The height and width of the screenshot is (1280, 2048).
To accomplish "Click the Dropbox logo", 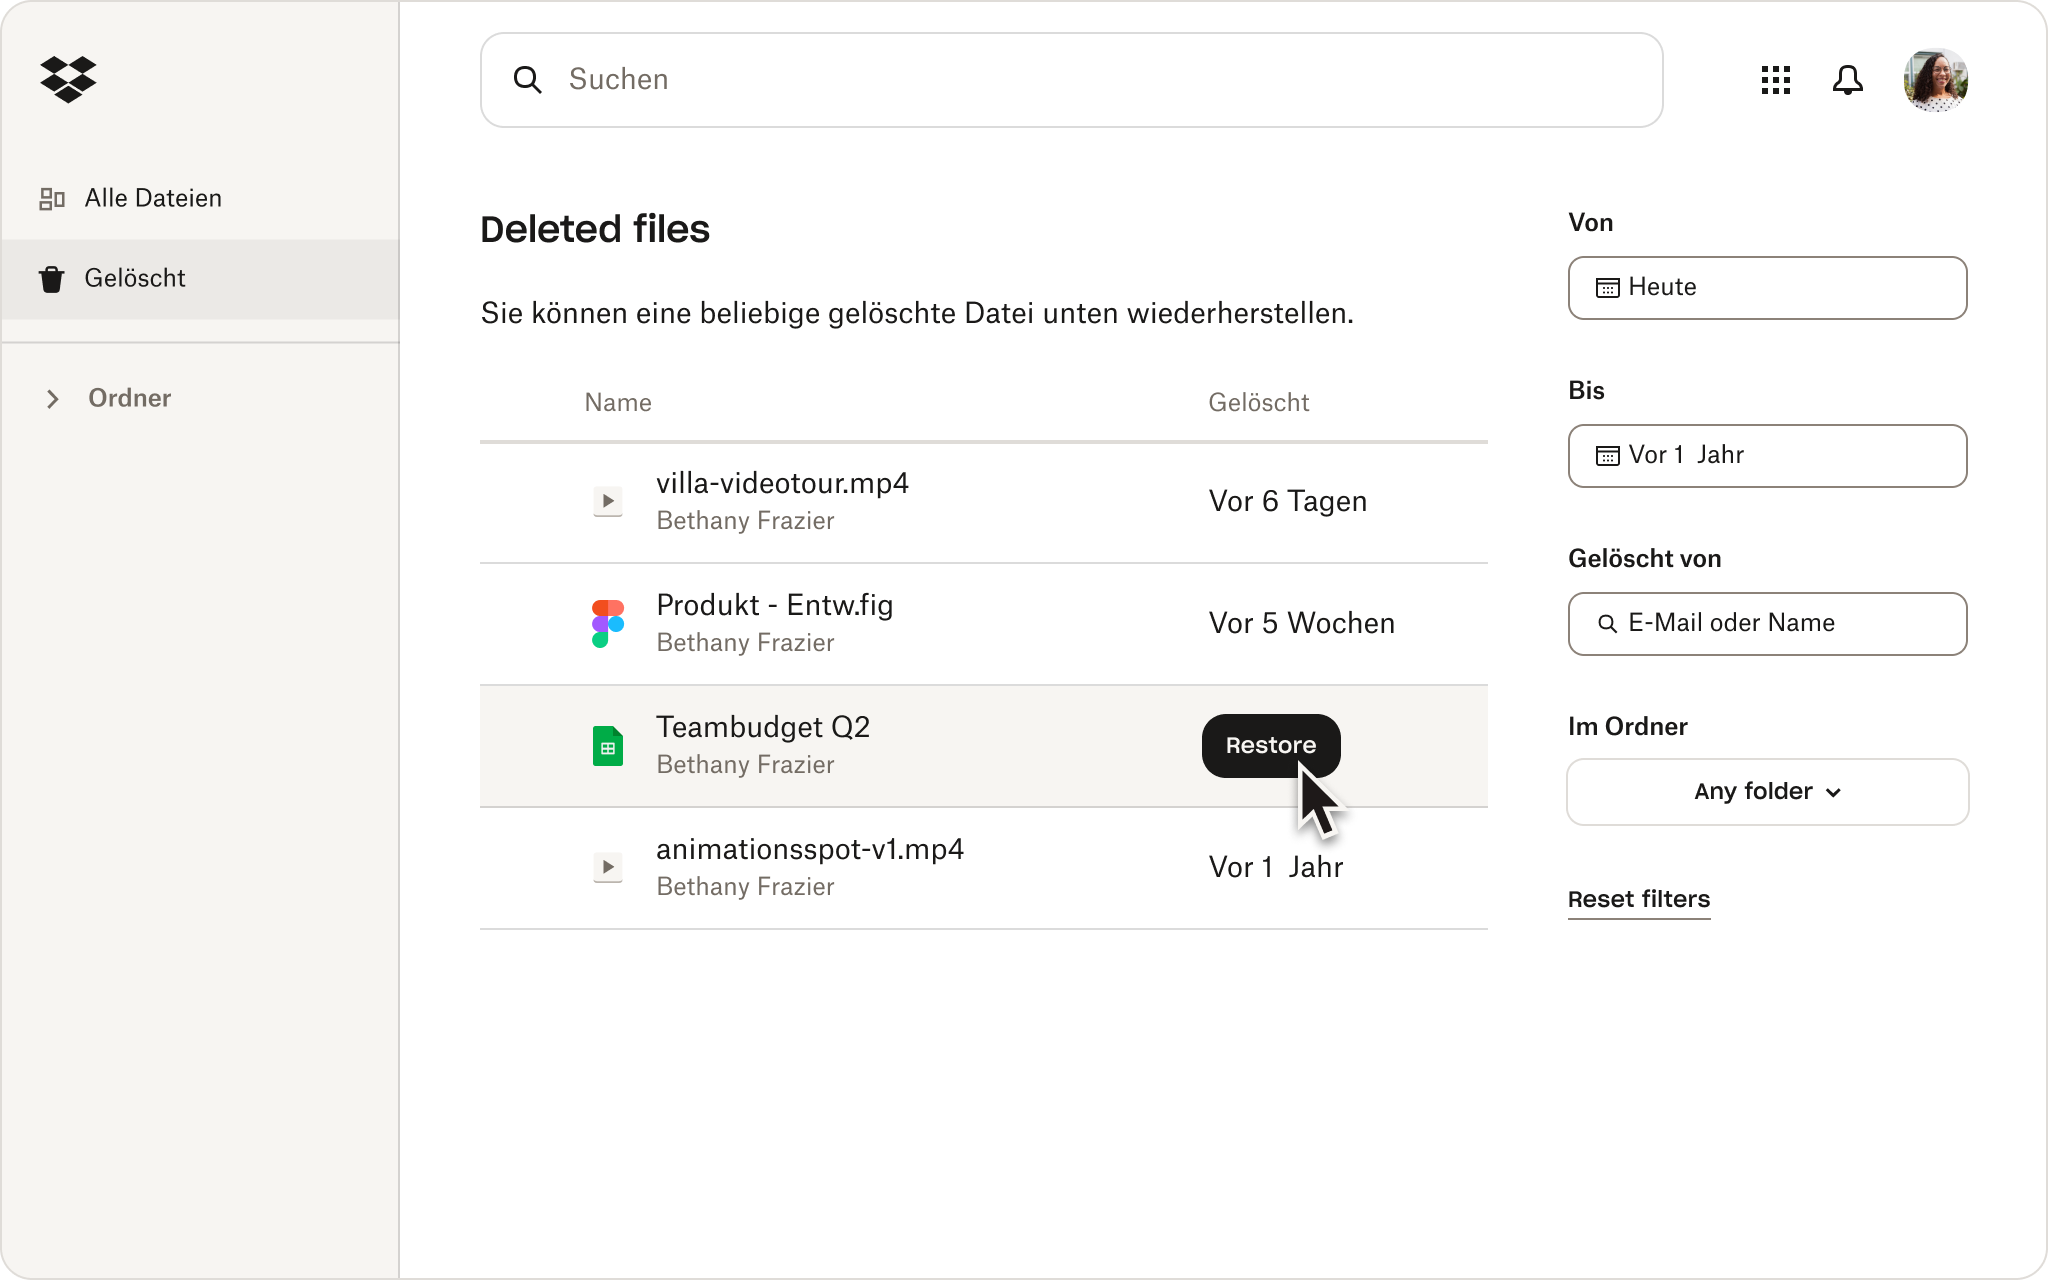I will [68, 79].
